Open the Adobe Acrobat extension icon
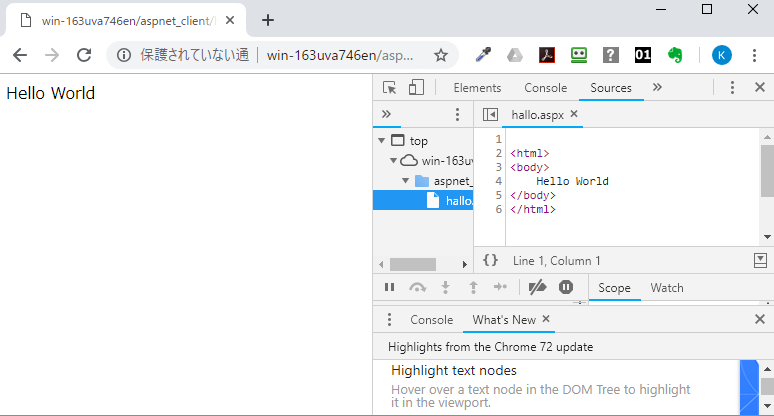The image size is (774, 416). (547, 55)
